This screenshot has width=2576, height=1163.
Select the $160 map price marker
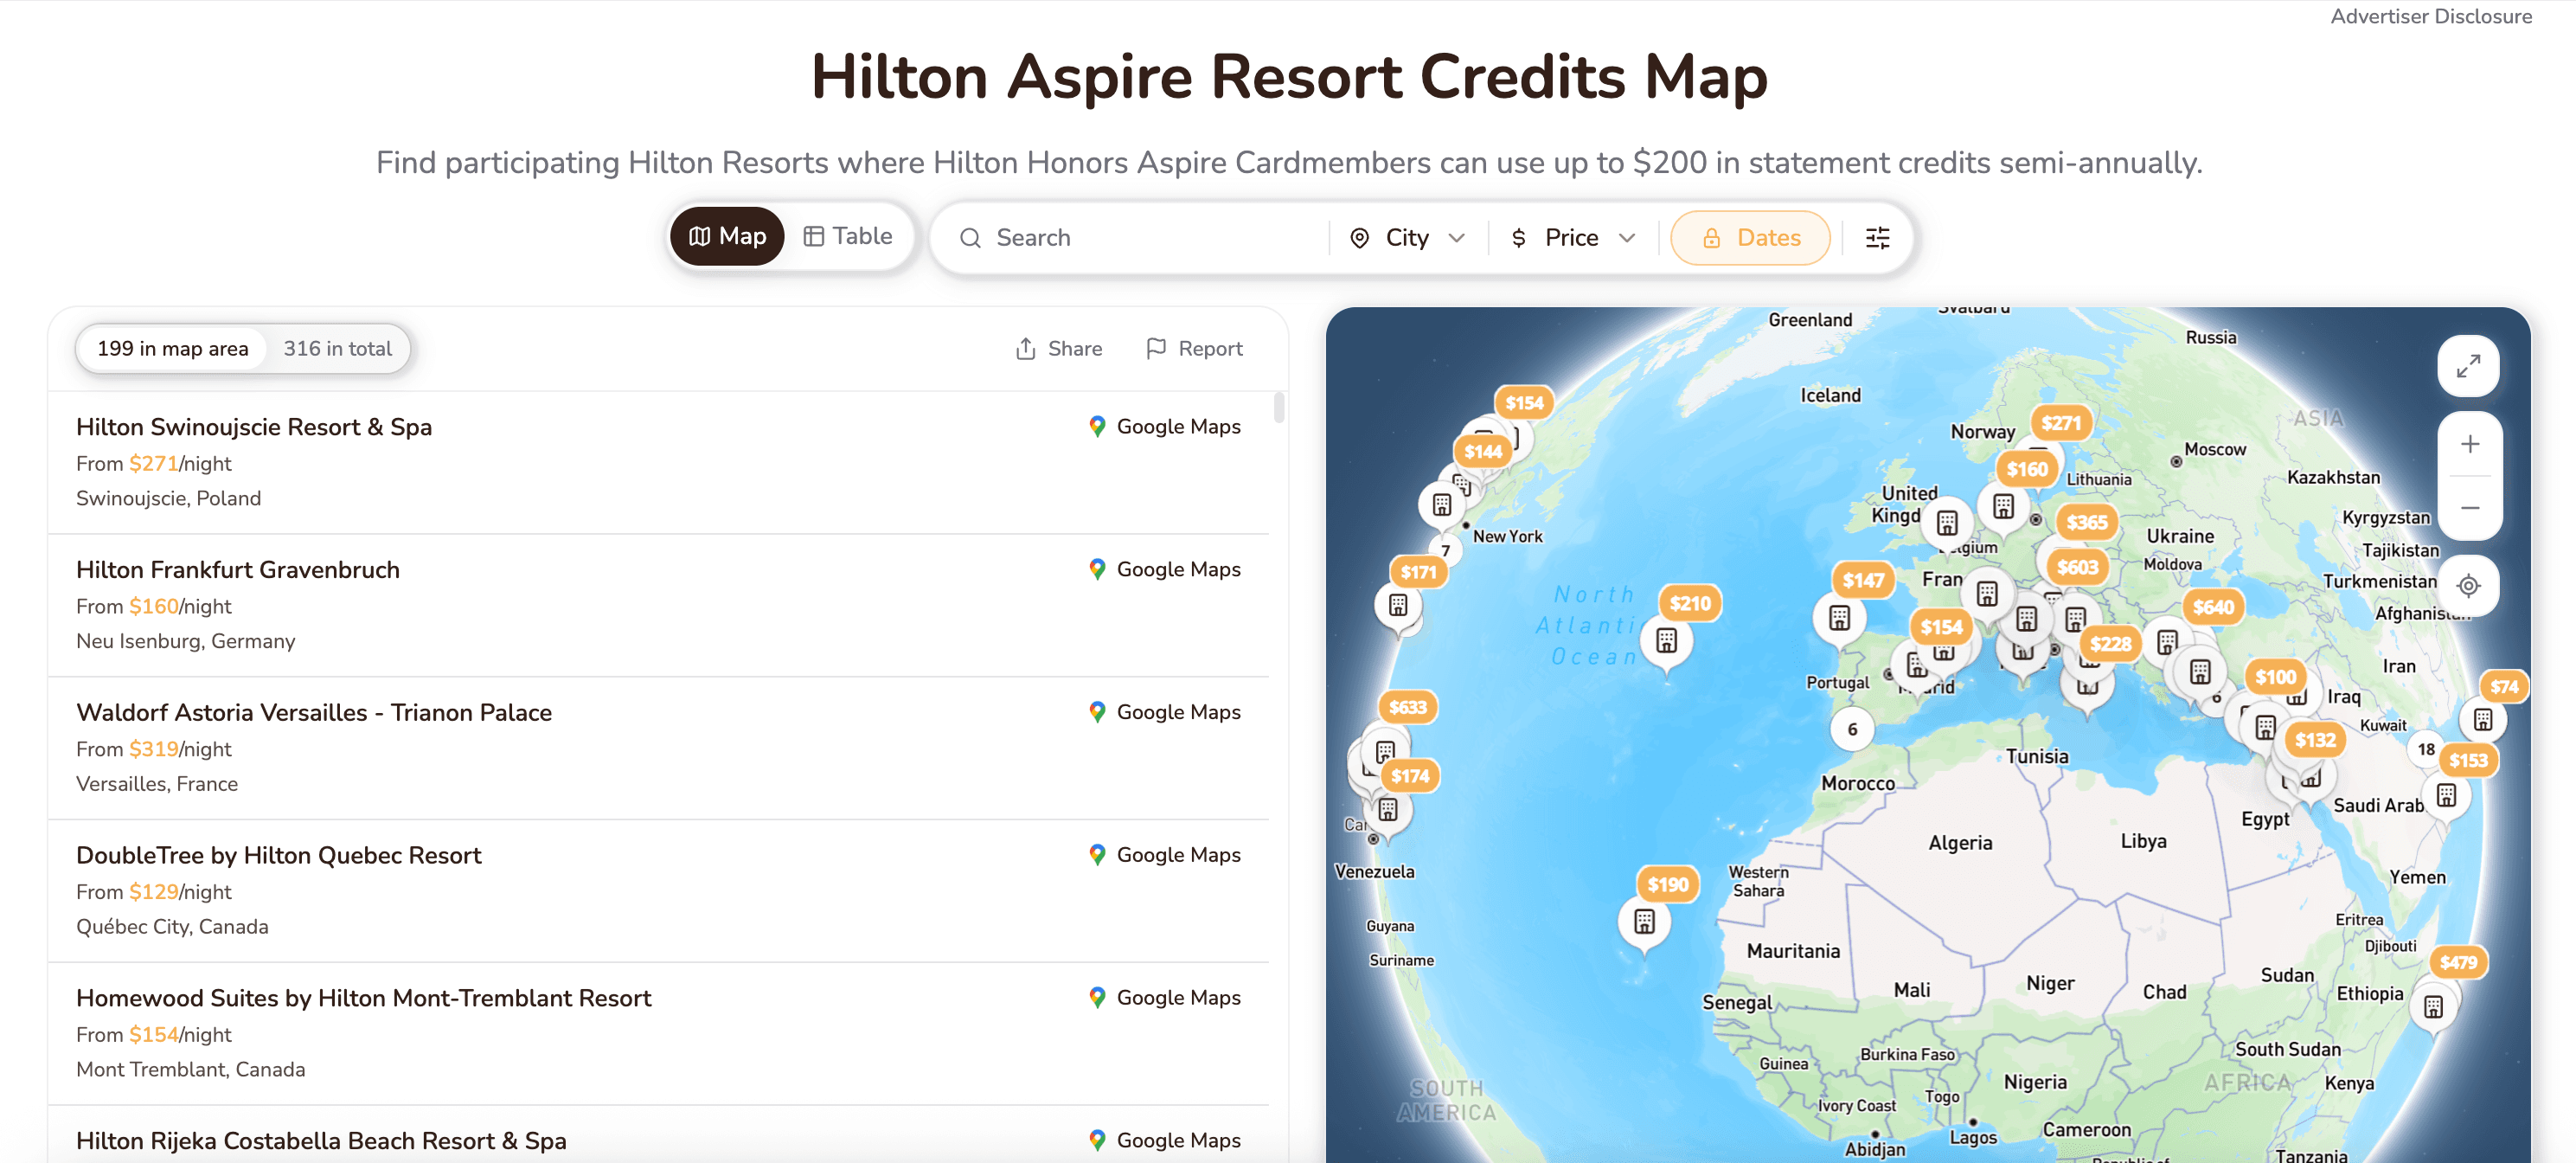click(x=2027, y=469)
